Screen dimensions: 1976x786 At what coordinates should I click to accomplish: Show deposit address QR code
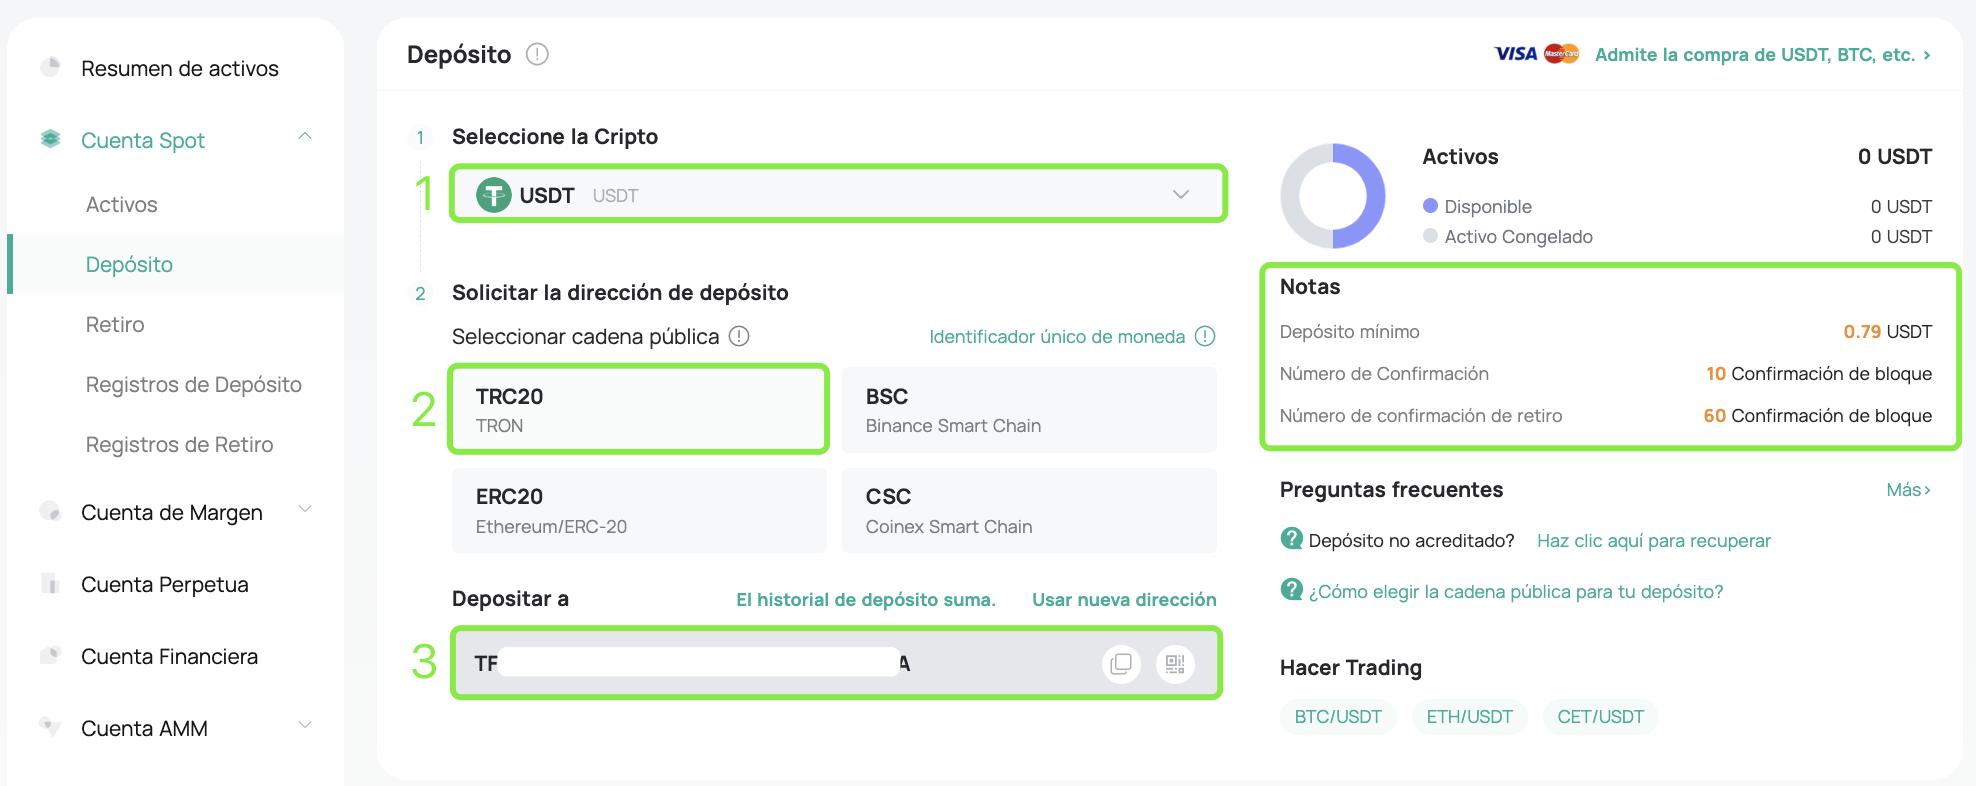point(1175,664)
